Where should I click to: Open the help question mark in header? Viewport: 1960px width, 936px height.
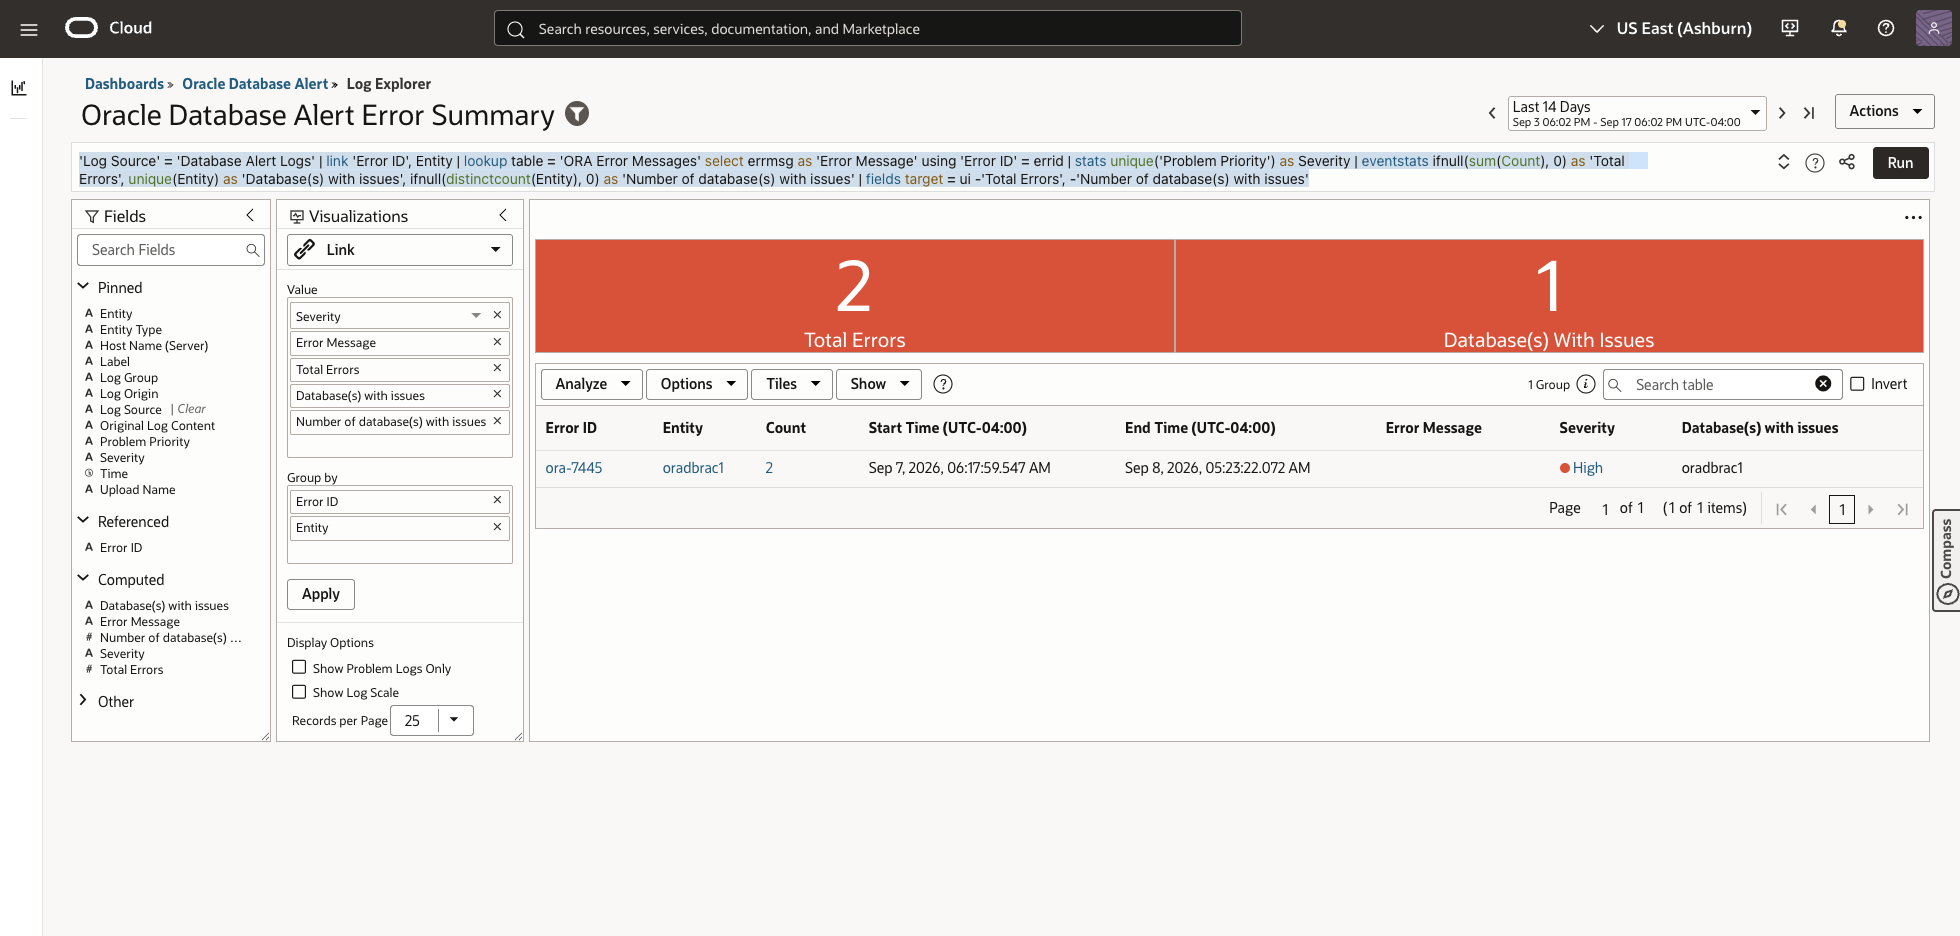(1886, 28)
